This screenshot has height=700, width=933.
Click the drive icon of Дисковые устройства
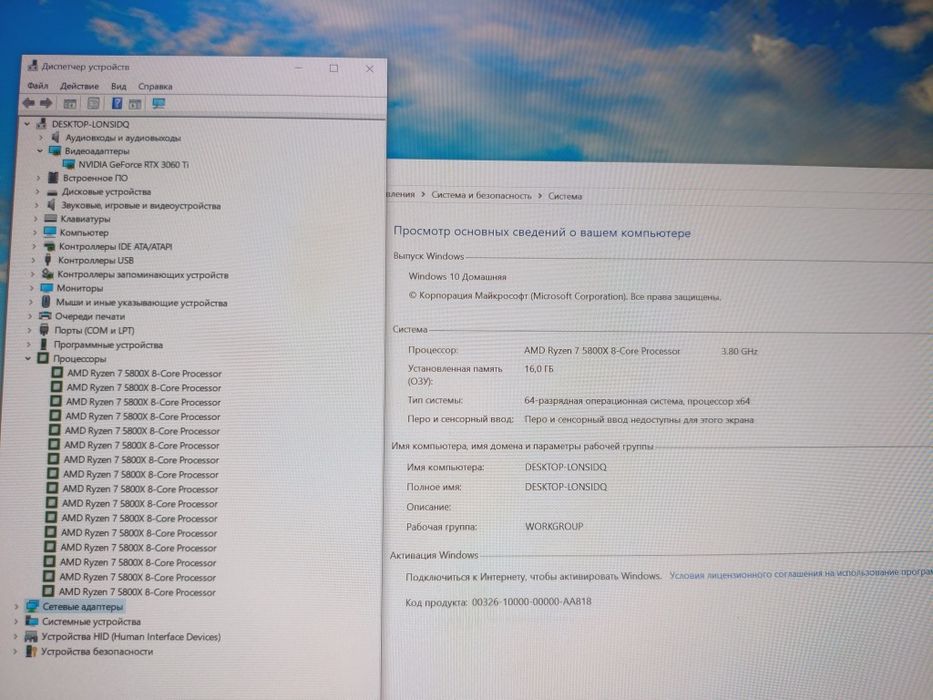coord(52,192)
